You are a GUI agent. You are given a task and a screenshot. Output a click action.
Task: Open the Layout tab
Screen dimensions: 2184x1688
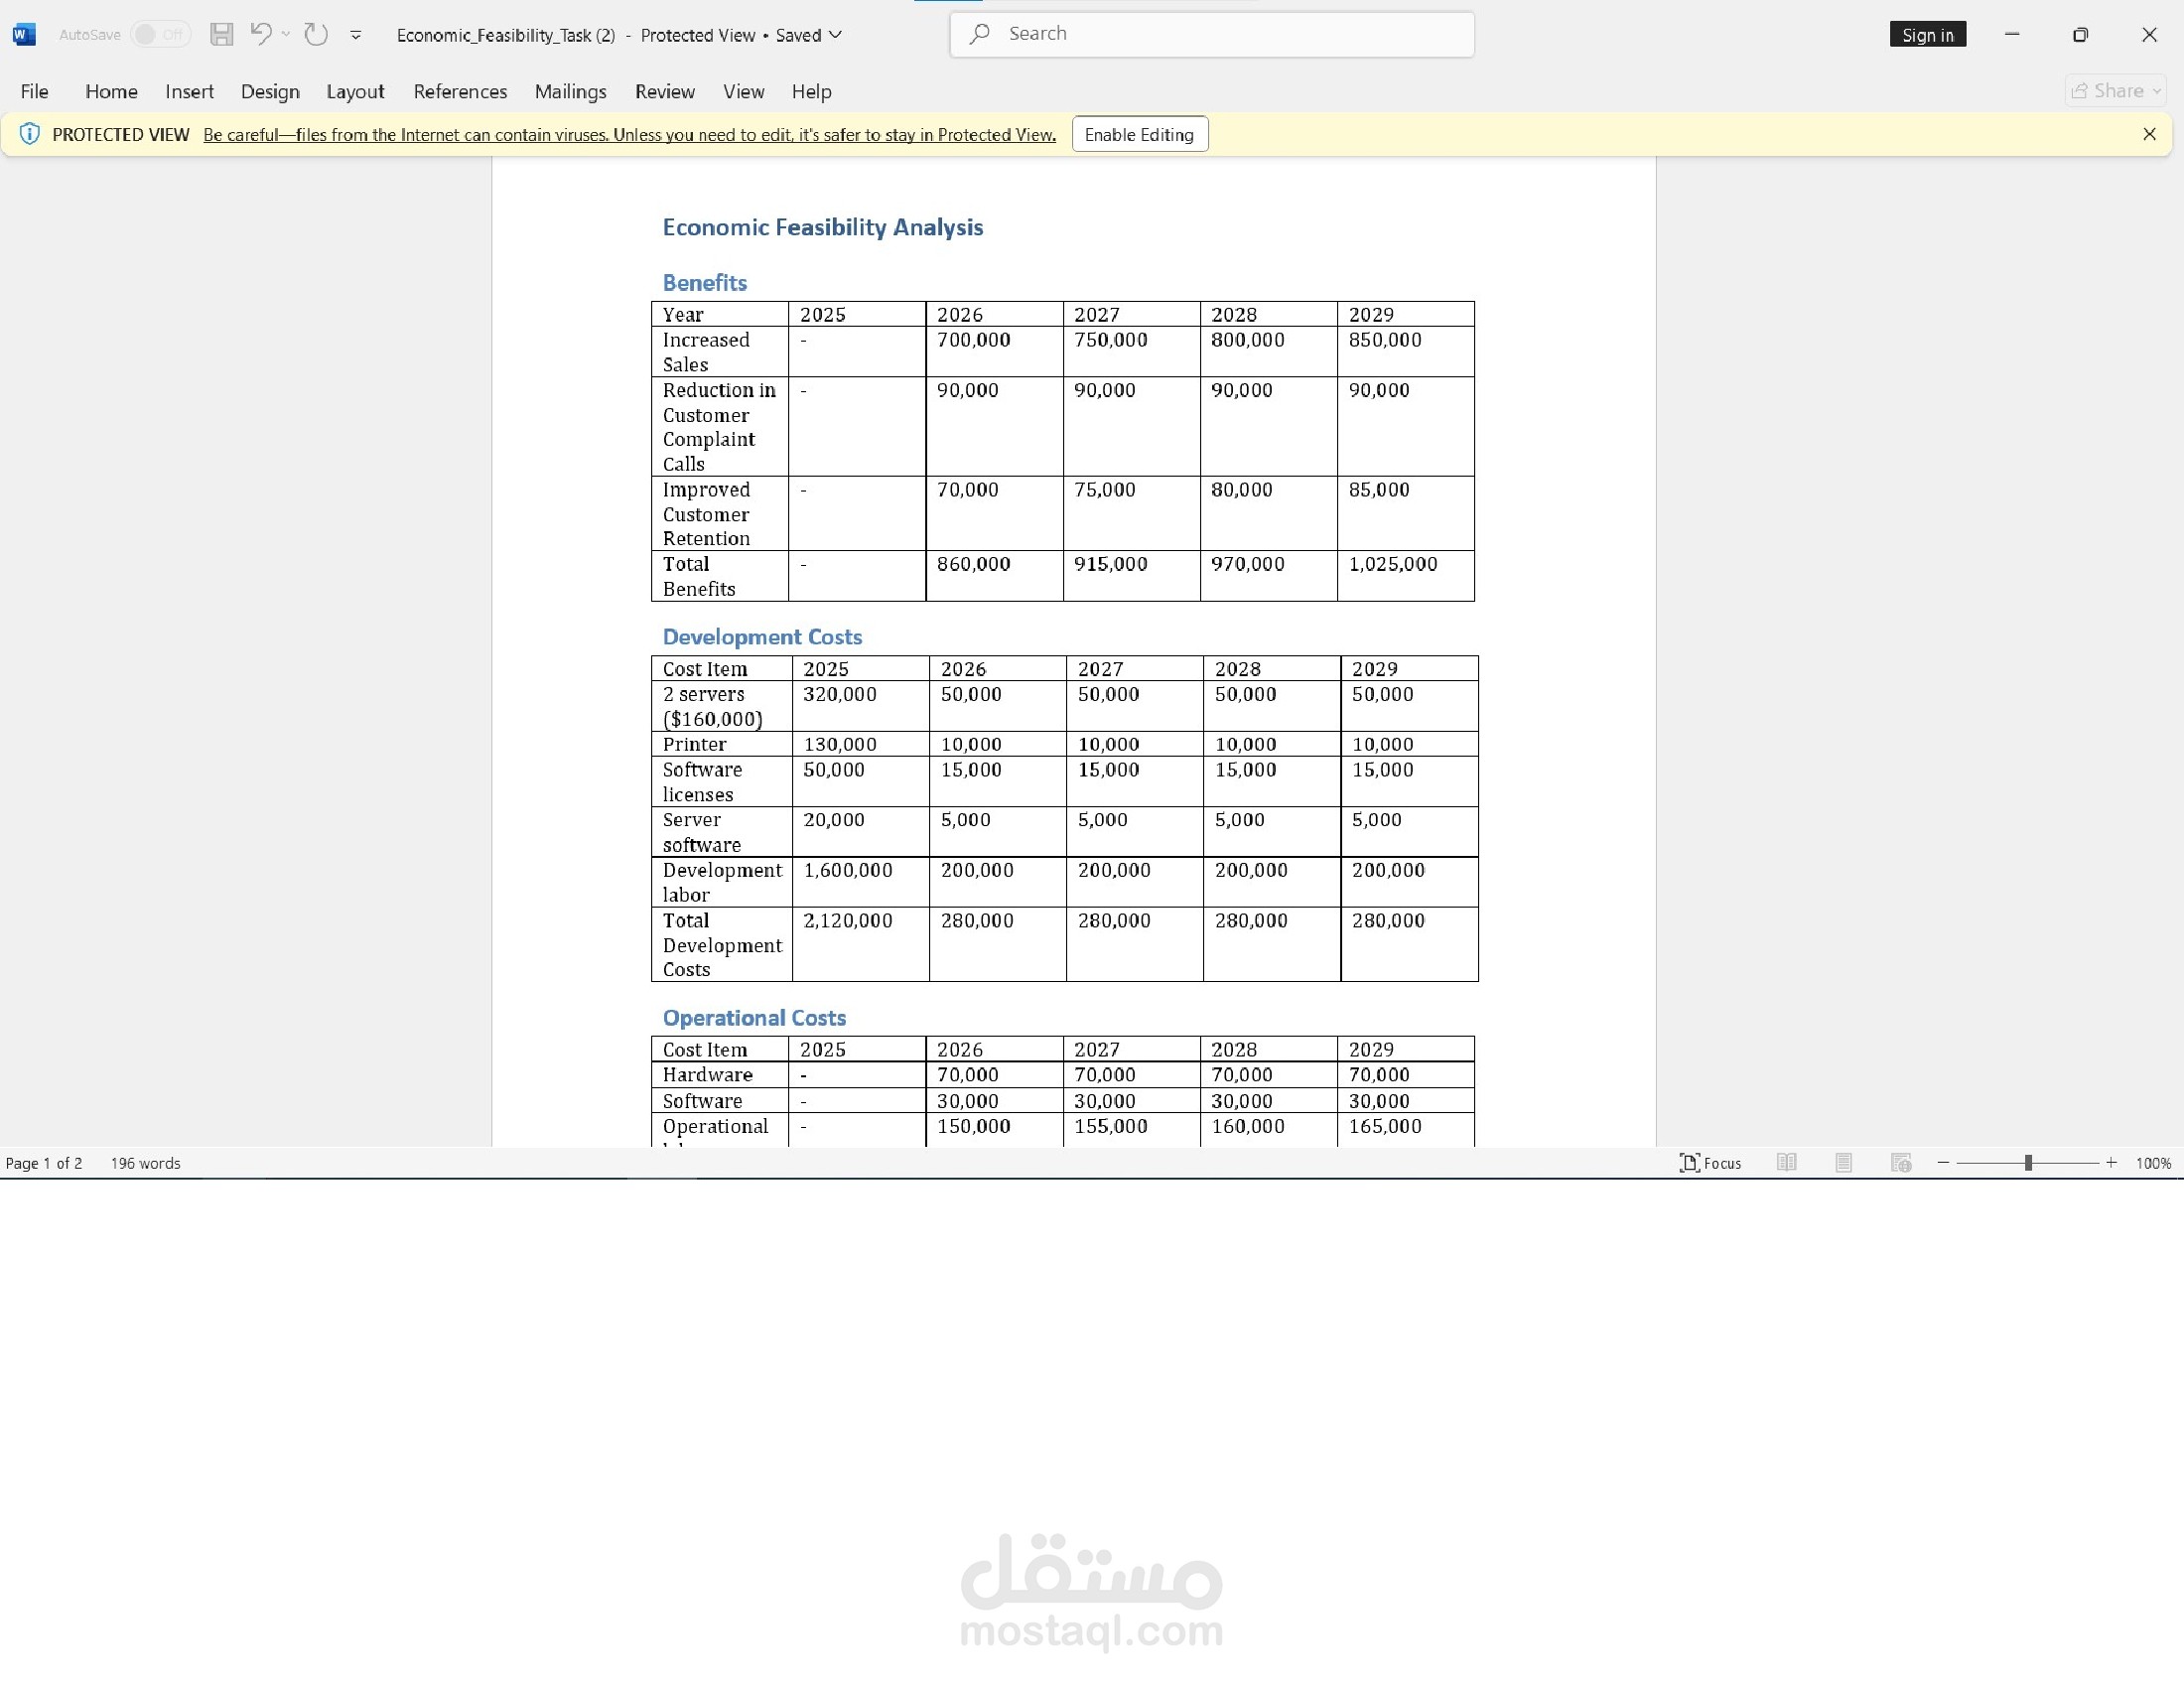pos(355,91)
